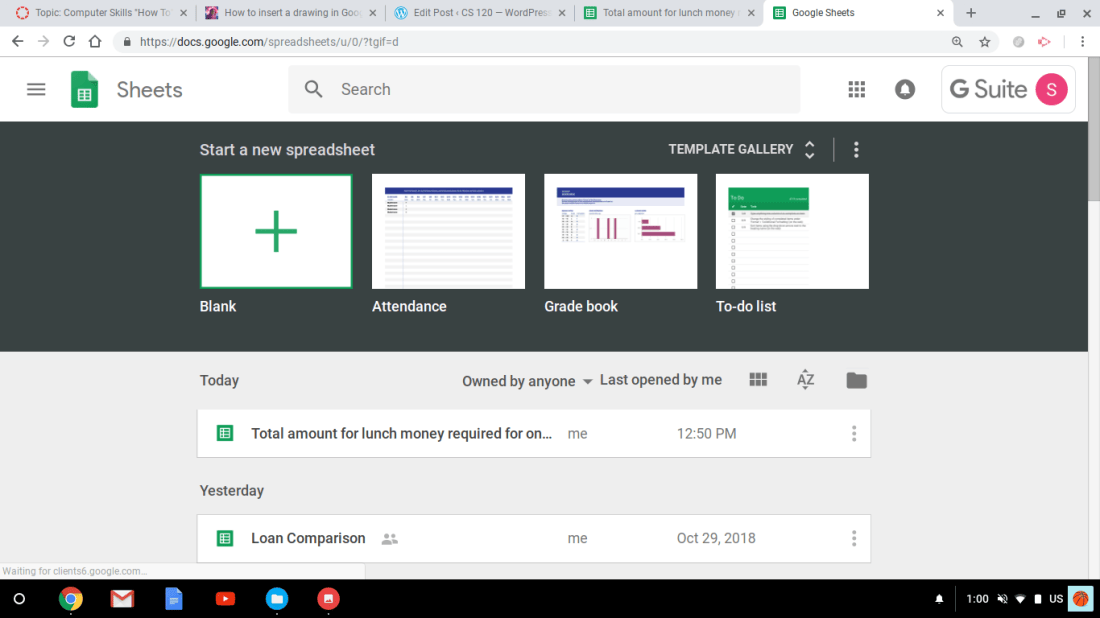Open the notifications bell in Sheets header

(x=905, y=89)
